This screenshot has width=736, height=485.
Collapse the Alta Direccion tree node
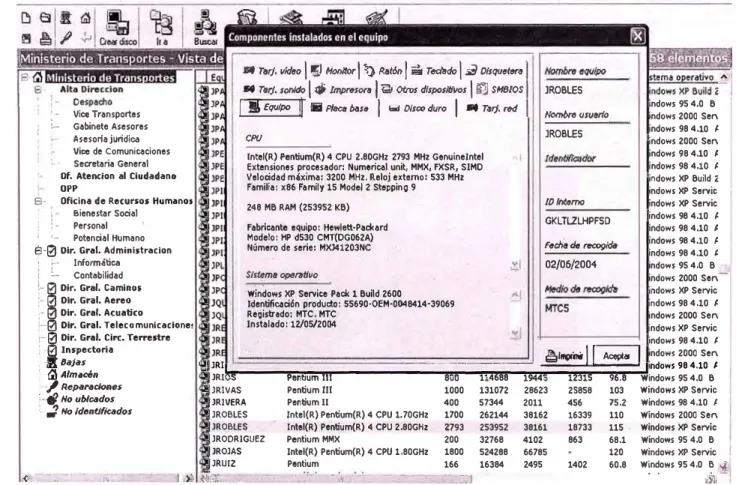coord(38,89)
